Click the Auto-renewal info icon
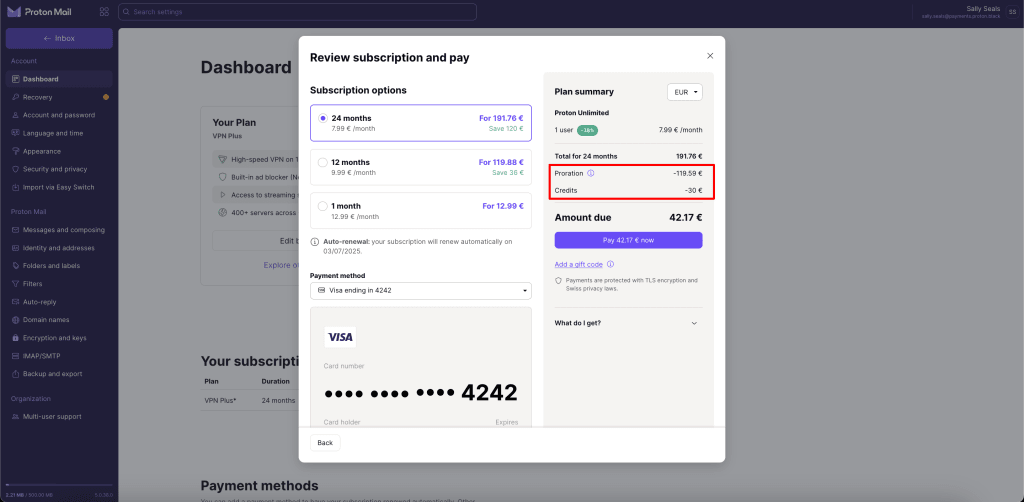This screenshot has height=502, width=1024. [315, 242]
